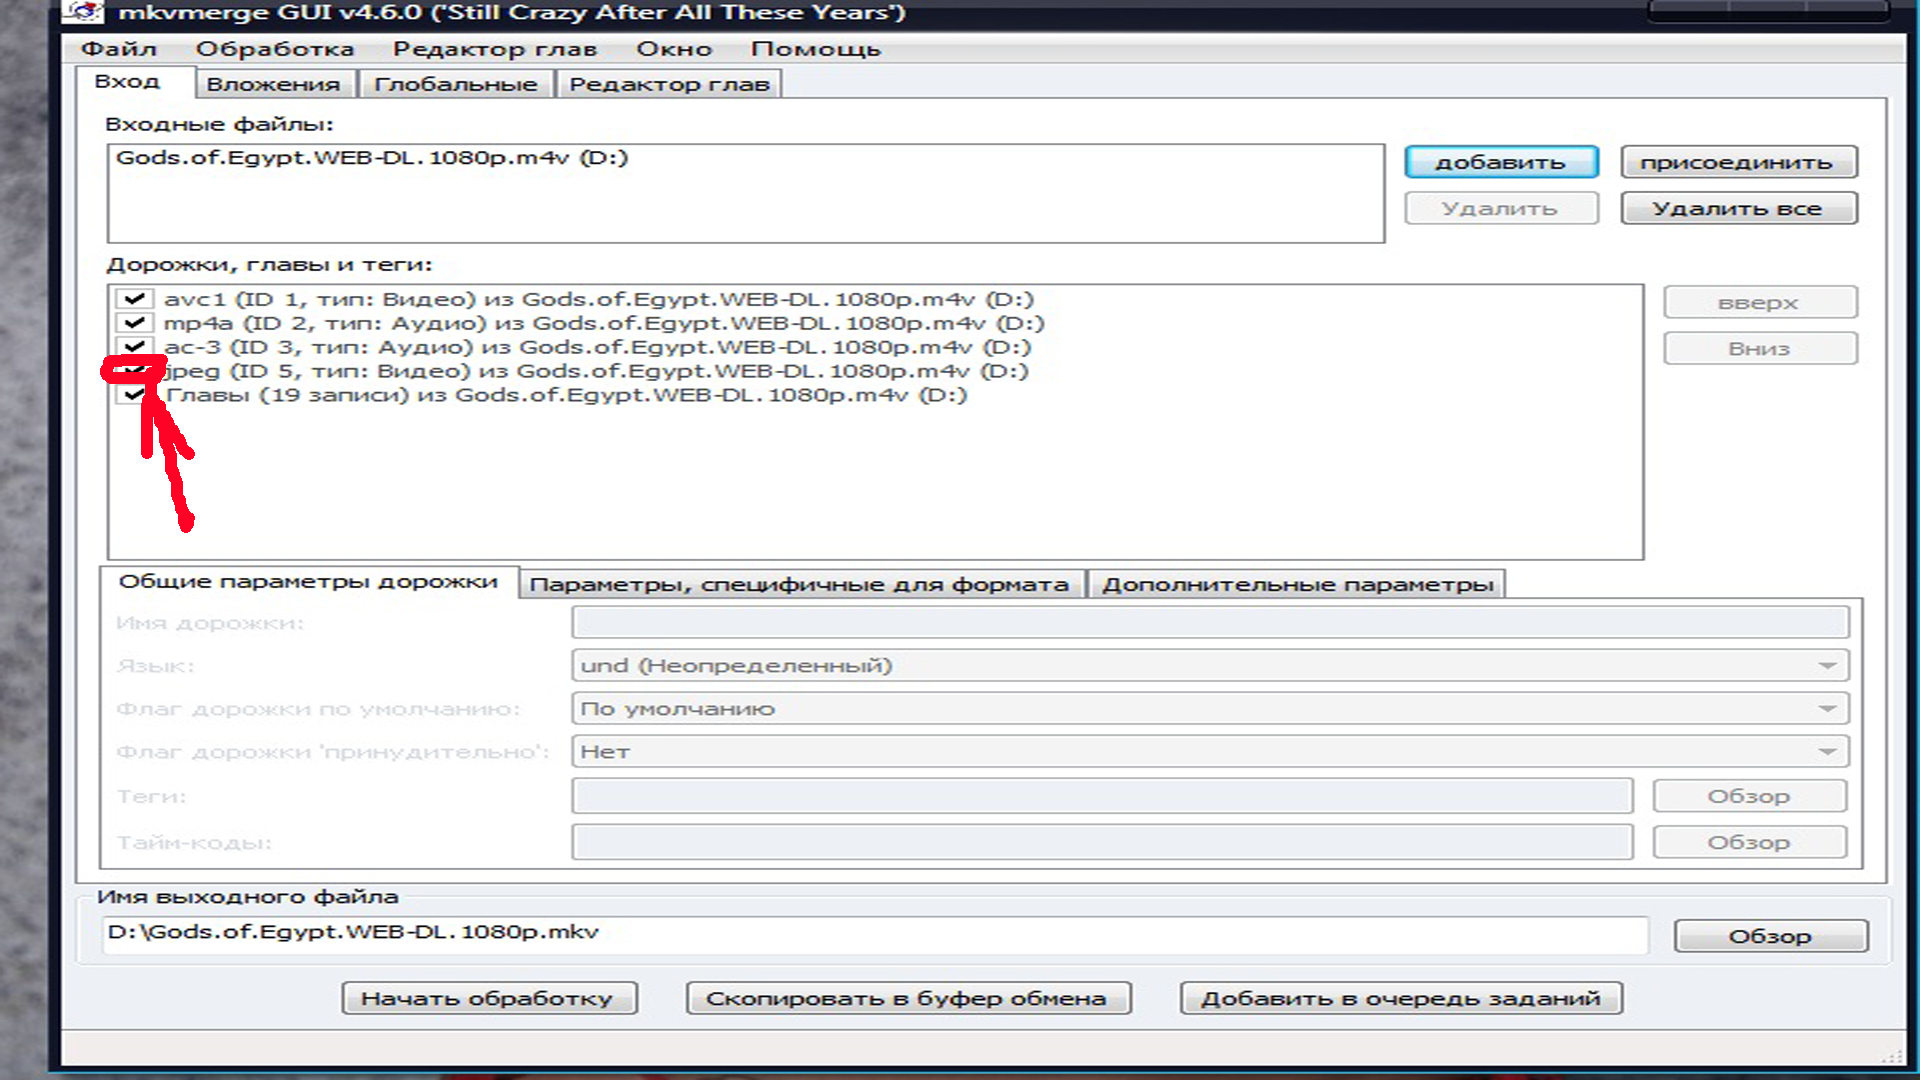Expand the Язык language dropdown
The width and height of the screenshot is (1920, 1080).
[1826, 666]
